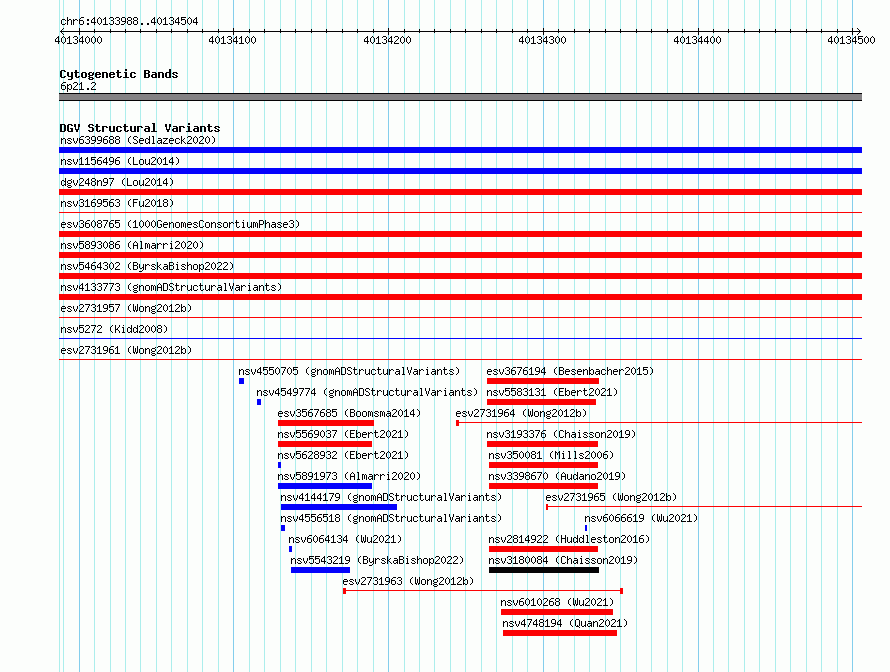890x672 pixels.
Task: Click nsv6064134 (Wu2021) label
Action: coord(345,539)
